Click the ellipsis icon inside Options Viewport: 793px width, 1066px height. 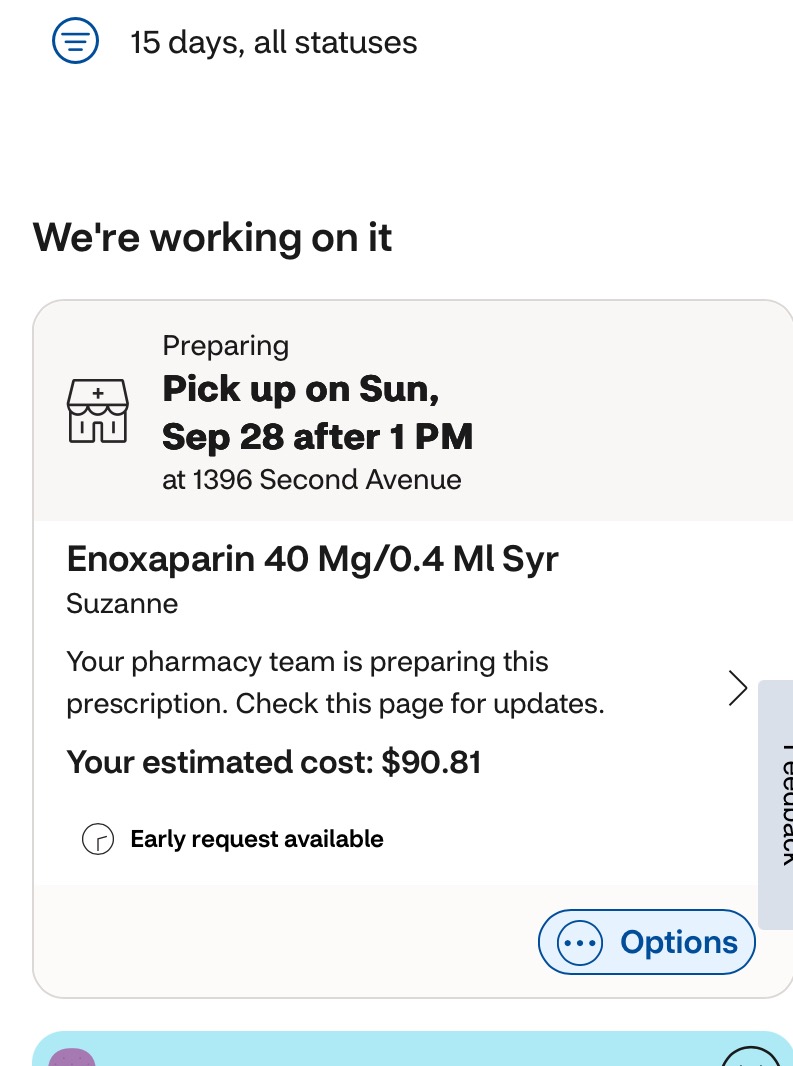[580, 943]
